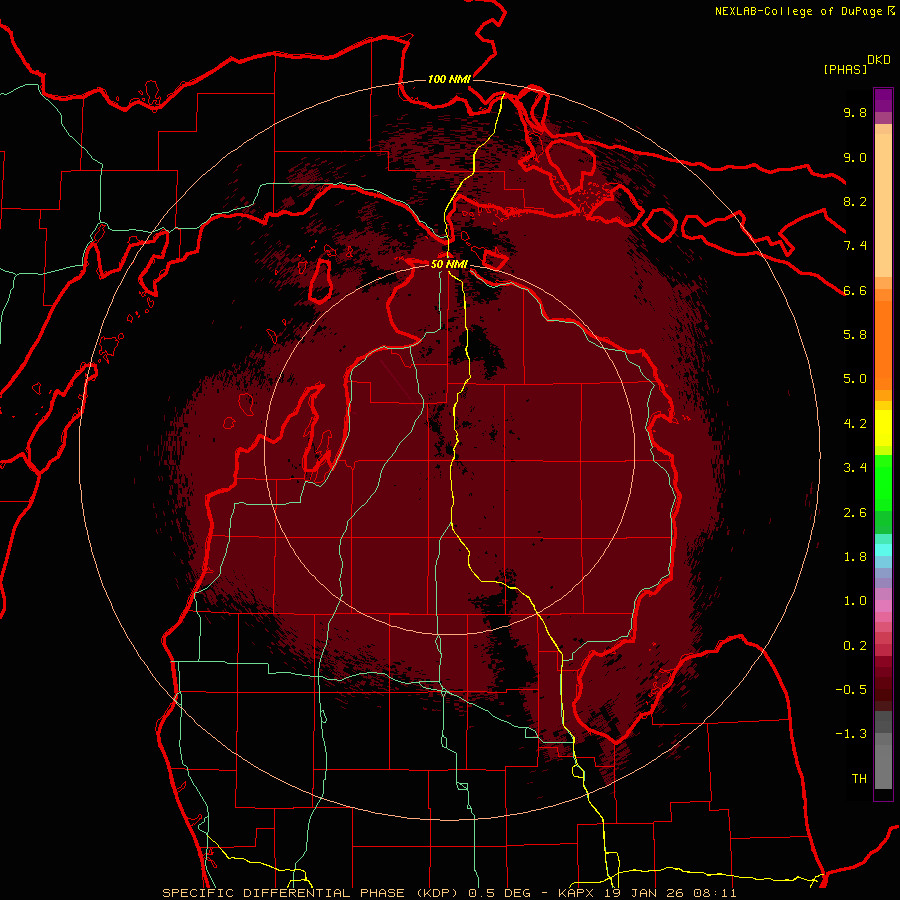900x900 pixels.
Task: Click the TH threshold label on scale
Action: coord(859,779)
